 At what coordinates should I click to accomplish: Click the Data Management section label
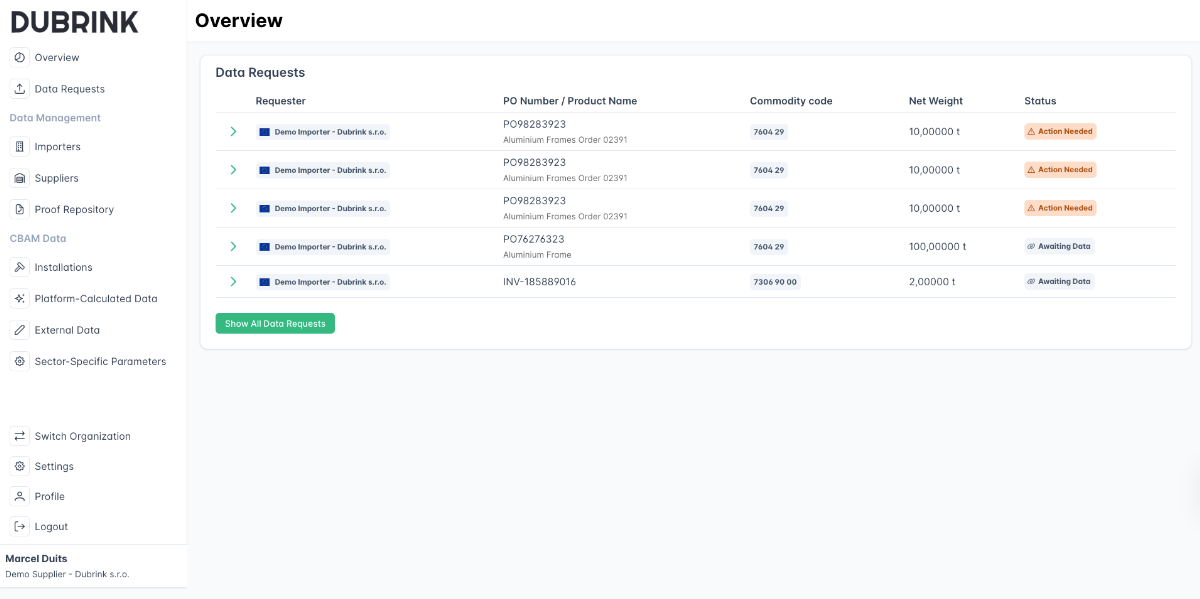click(x=55, y=118)
